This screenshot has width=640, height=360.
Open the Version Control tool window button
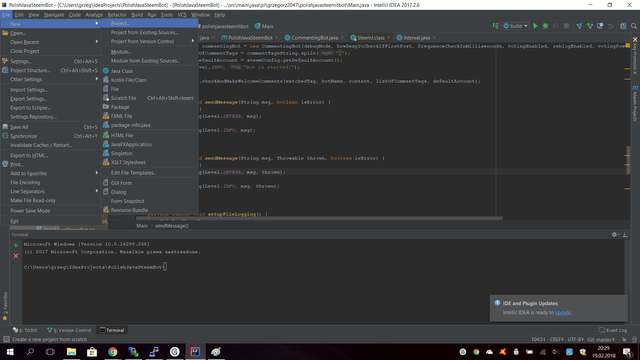[69, 330]
